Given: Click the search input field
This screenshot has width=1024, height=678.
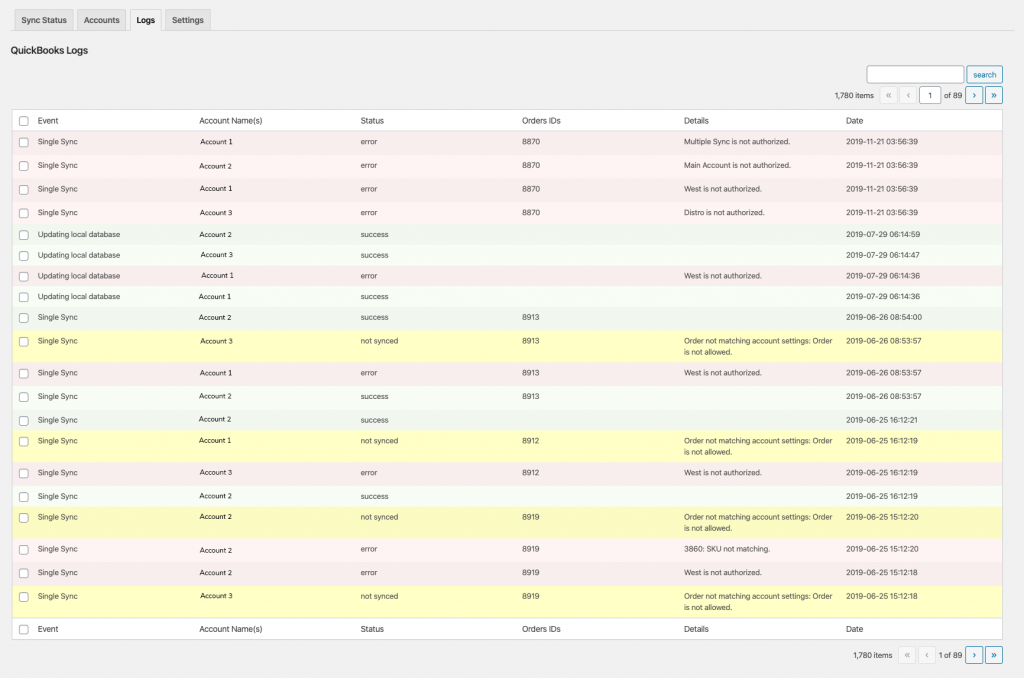Looking at the screenshot, I should point(915,74).
